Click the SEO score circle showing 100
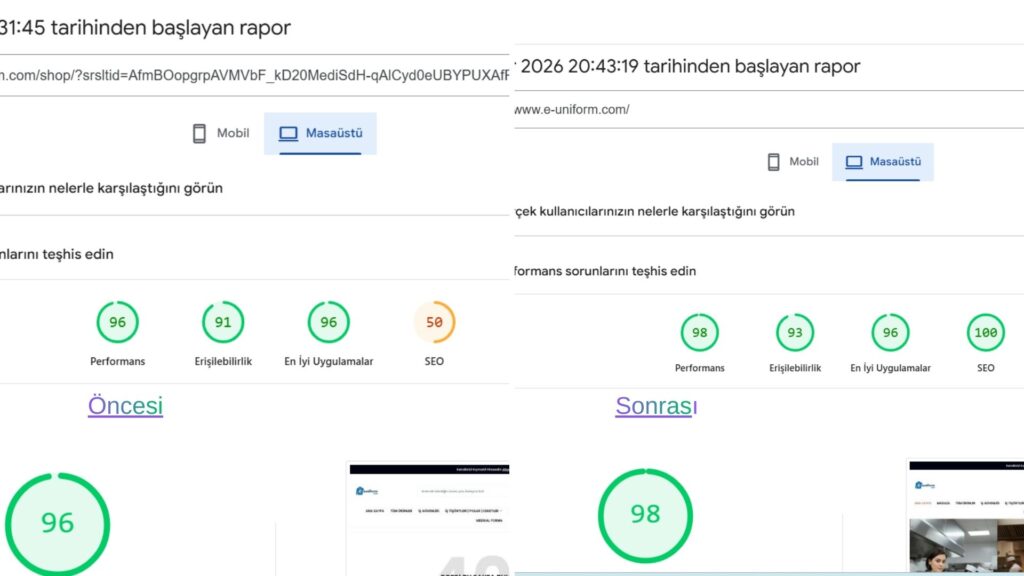This screenshot has width=1024, height=576. 985,333
